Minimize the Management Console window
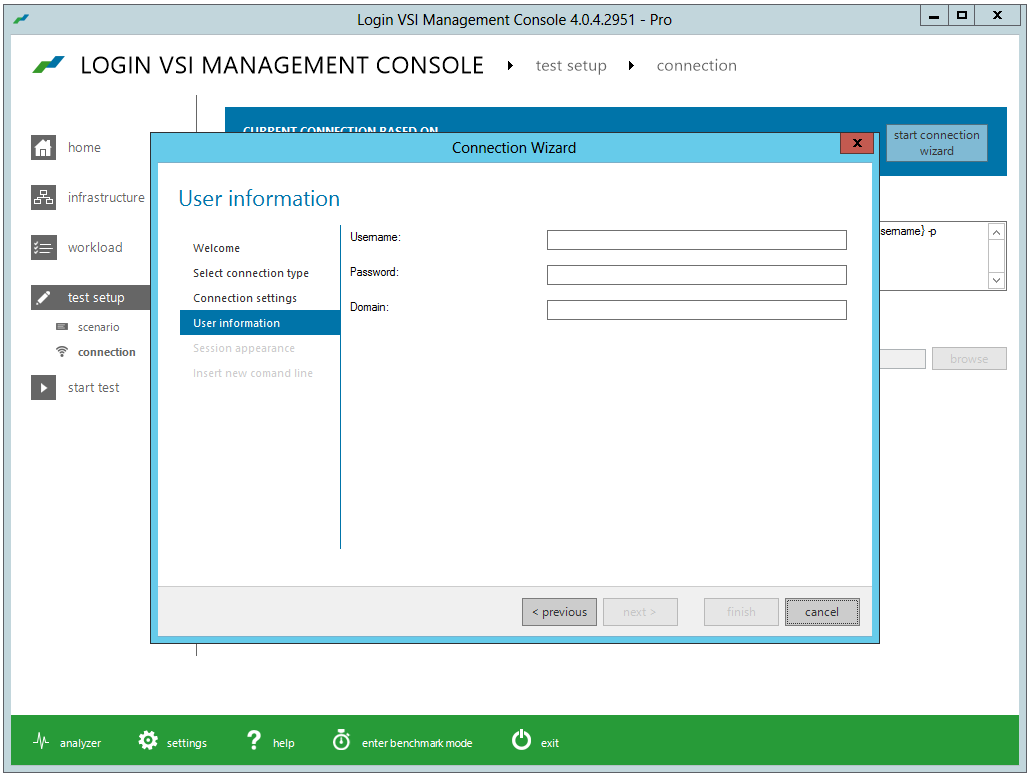 [x=934, y=16]
